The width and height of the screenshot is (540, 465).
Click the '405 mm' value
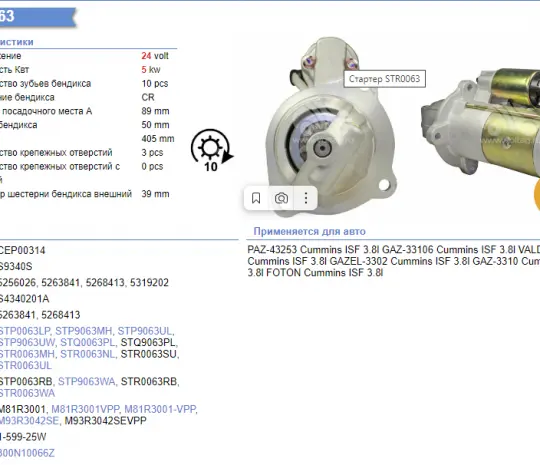158,138
